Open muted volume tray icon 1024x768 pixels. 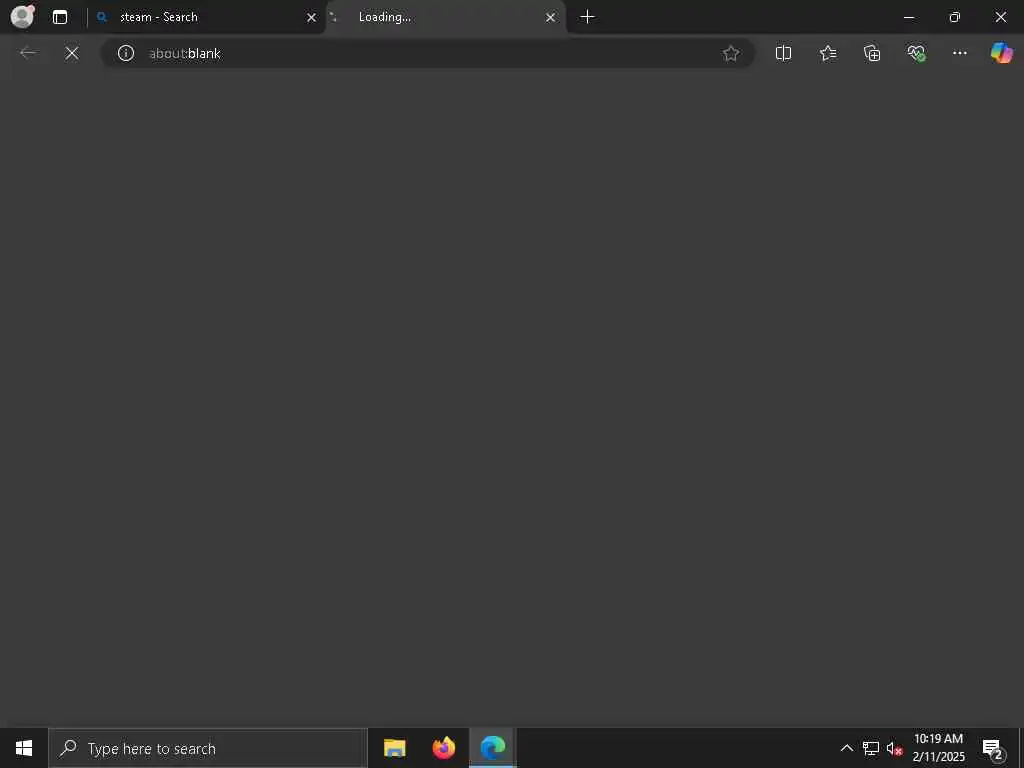(894, 748)
